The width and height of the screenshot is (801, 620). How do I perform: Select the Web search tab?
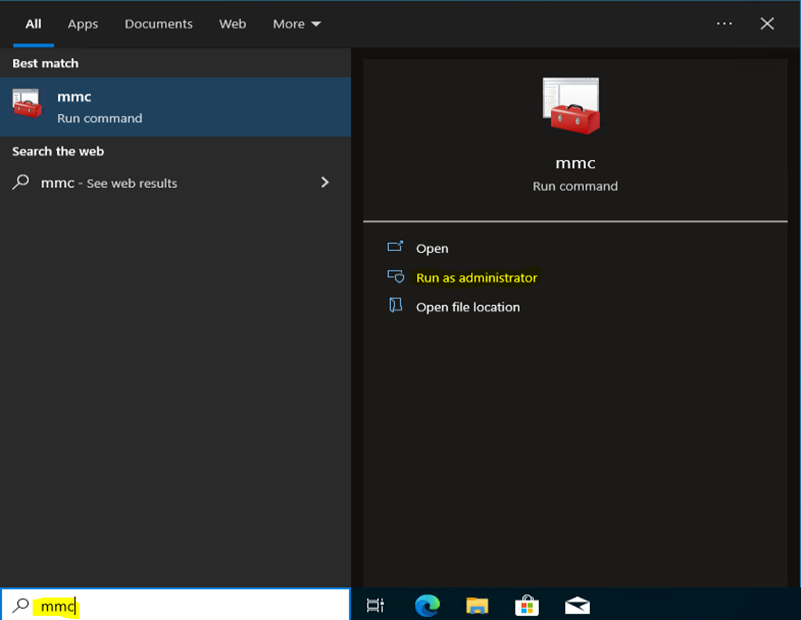pos(233,24)
